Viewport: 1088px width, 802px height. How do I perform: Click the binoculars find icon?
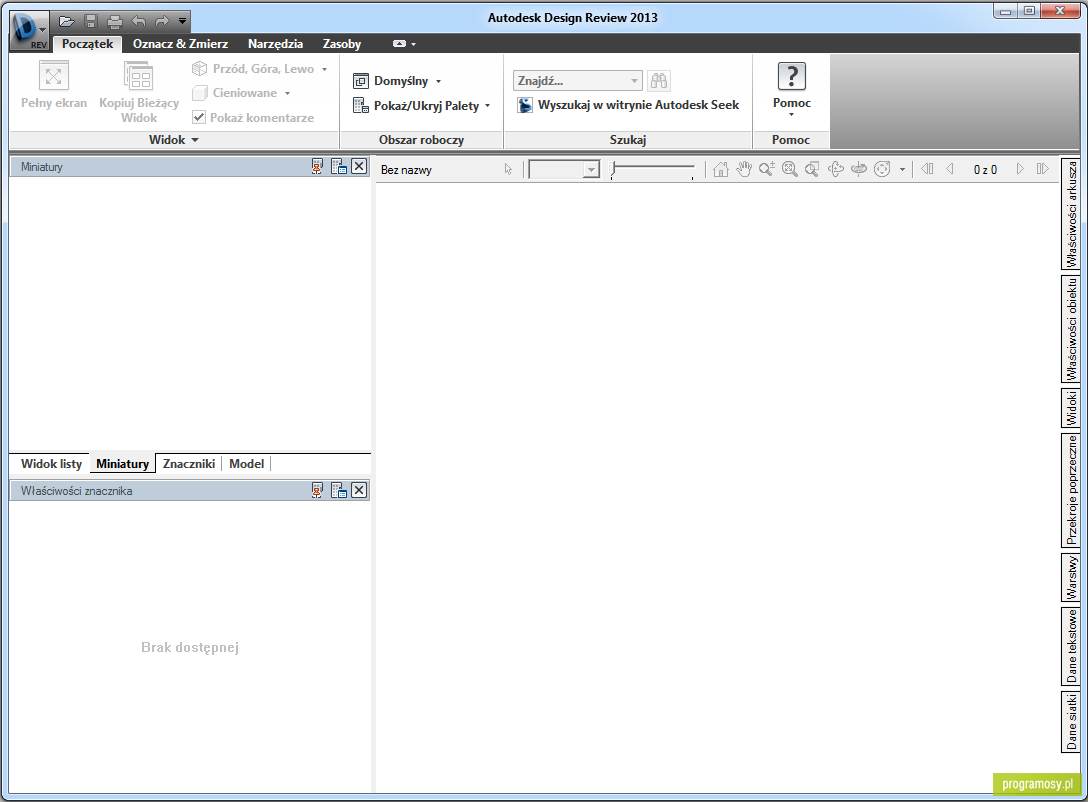pyautogui.click(x=658, y=80)
